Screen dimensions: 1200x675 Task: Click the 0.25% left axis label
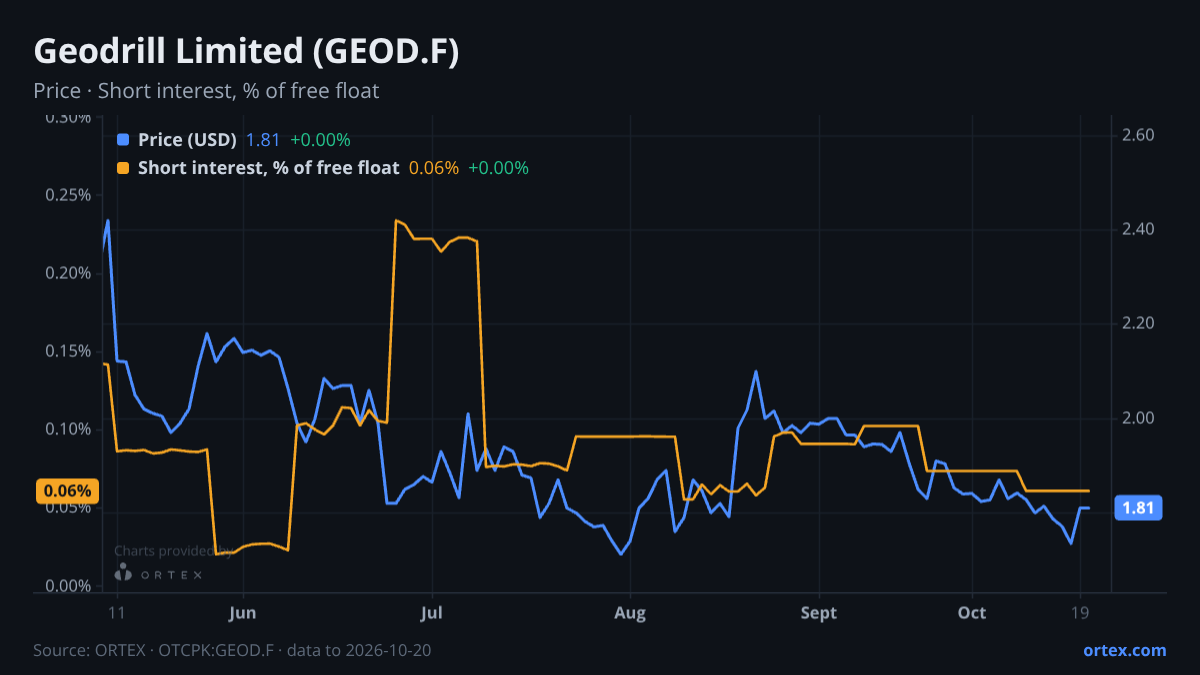click(66, 195)
